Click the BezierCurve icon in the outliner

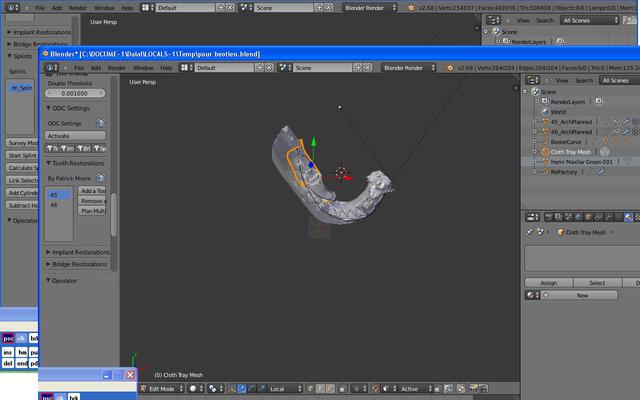(545, 142)
